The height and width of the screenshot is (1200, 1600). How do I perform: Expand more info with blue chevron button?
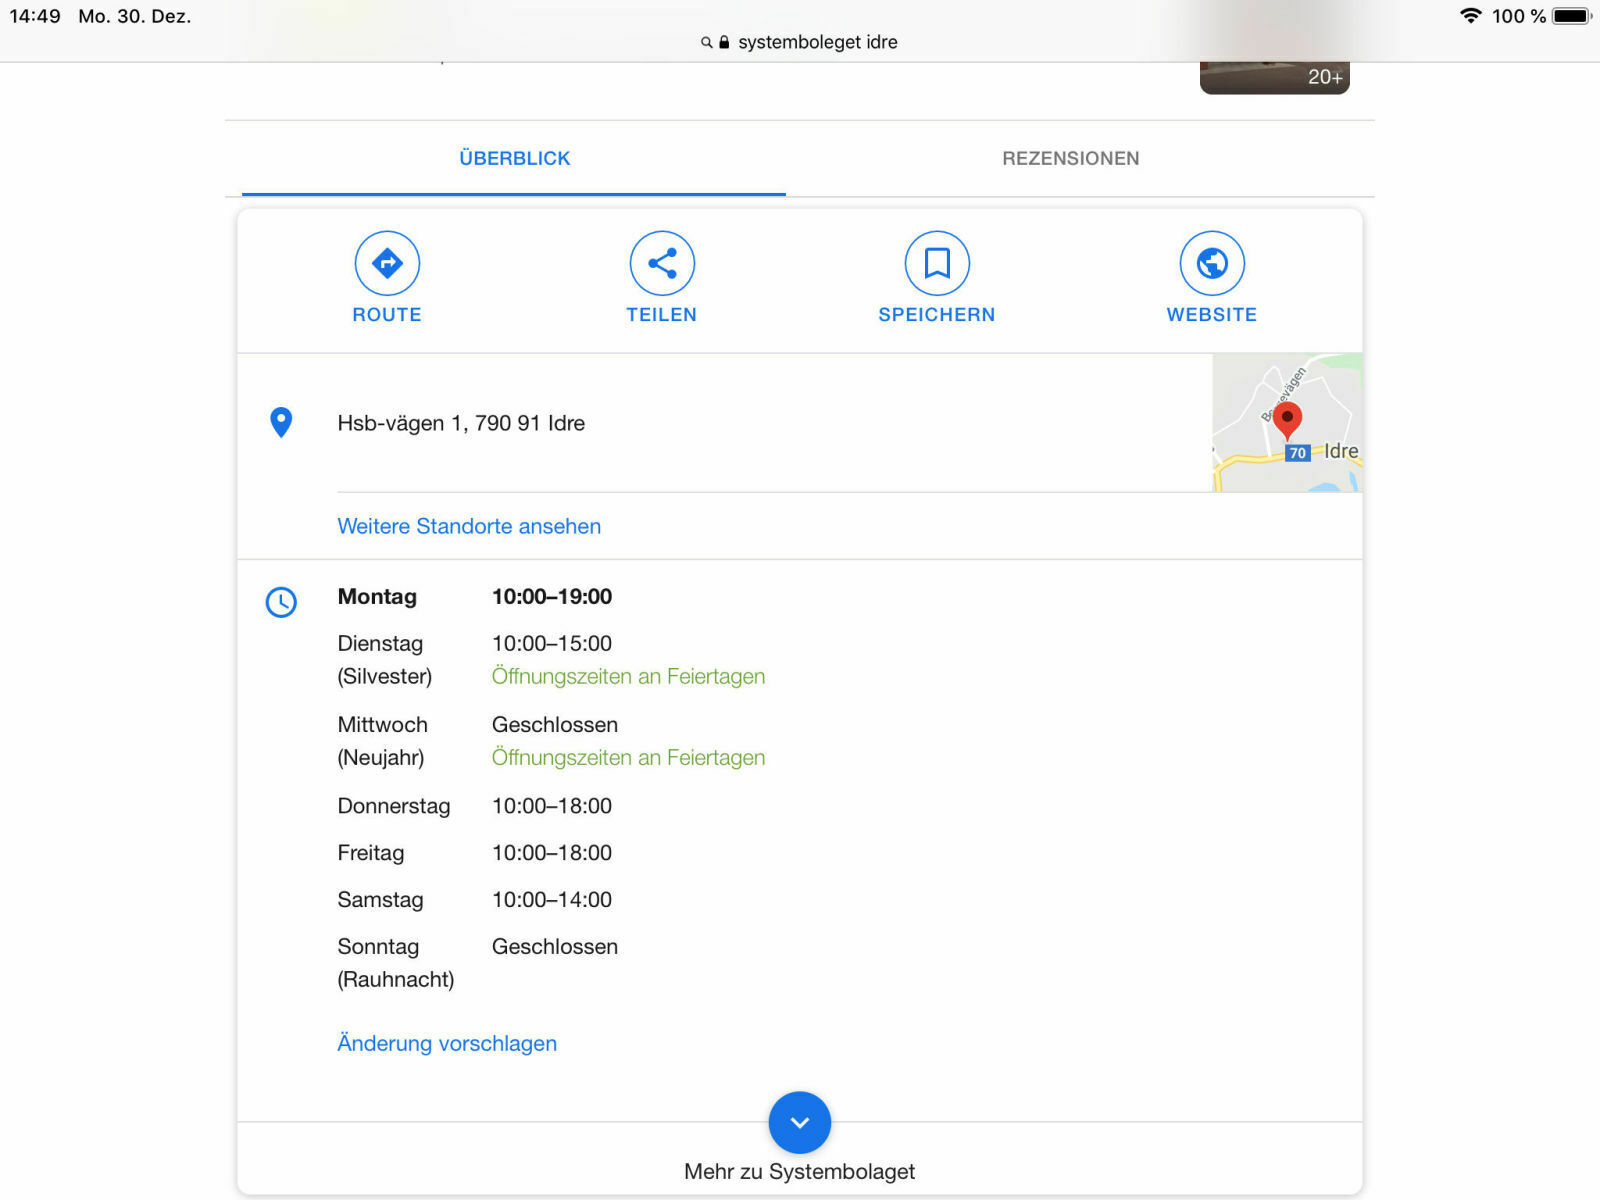coord(800,1122)
